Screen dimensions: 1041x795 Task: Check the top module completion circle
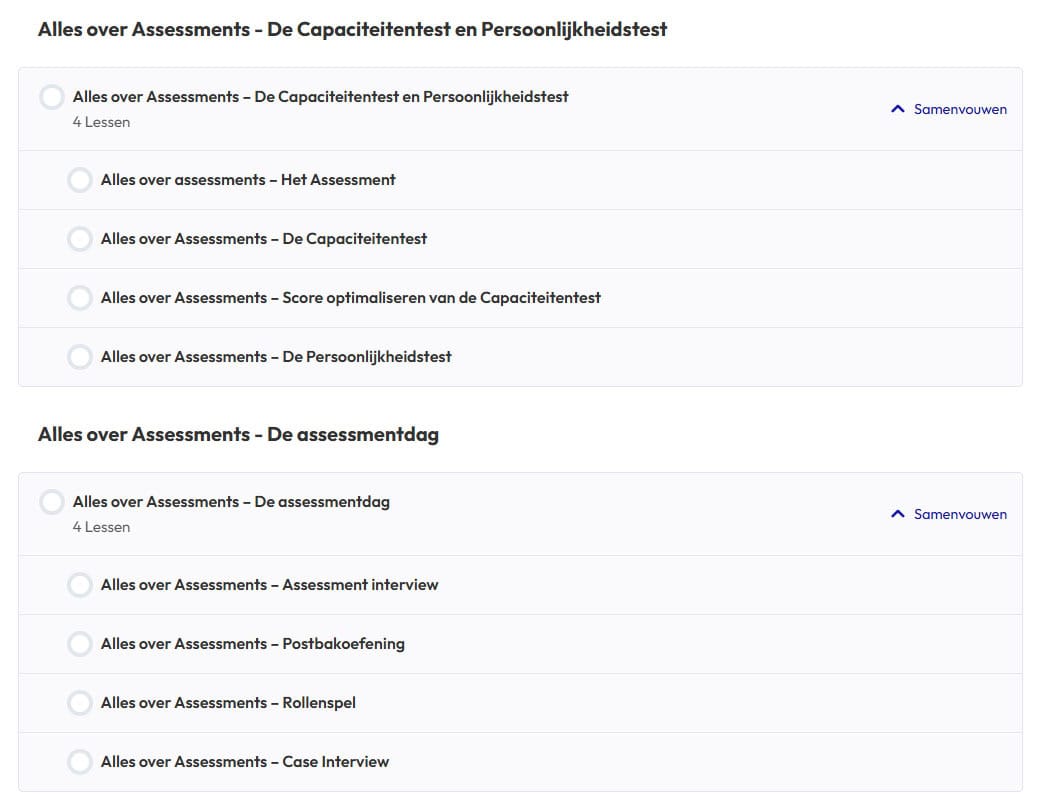52,97
